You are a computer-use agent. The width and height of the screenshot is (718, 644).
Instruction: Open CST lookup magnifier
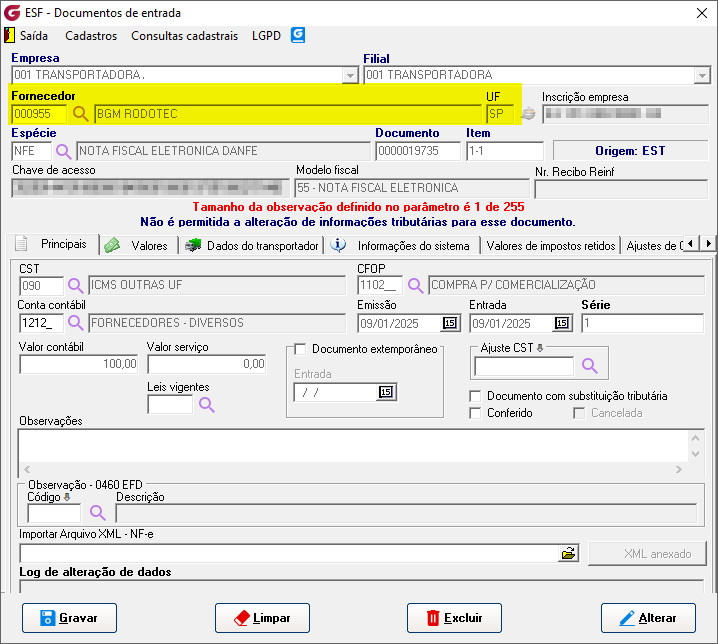click(76, 286)
